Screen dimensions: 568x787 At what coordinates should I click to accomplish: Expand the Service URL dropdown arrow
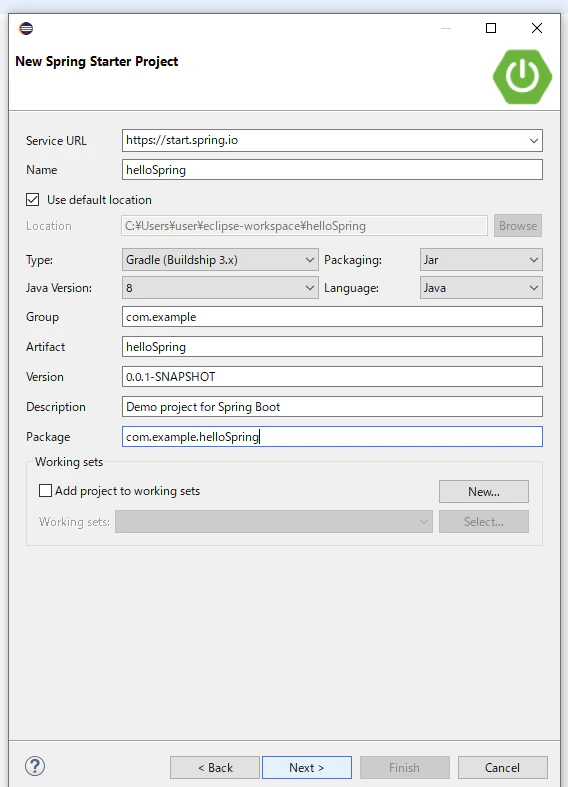[x=534, y=141]
